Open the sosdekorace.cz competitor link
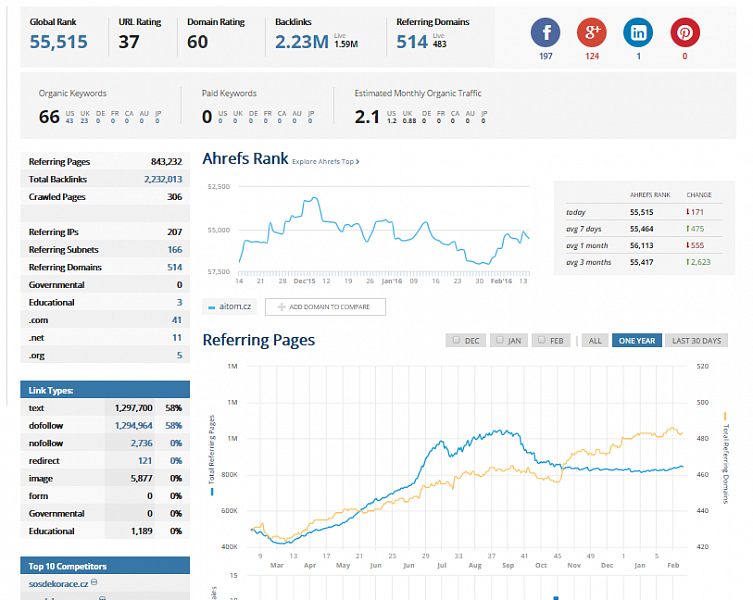Image resolution: width=753 pixels, height=600 pixels. [56, 582]
